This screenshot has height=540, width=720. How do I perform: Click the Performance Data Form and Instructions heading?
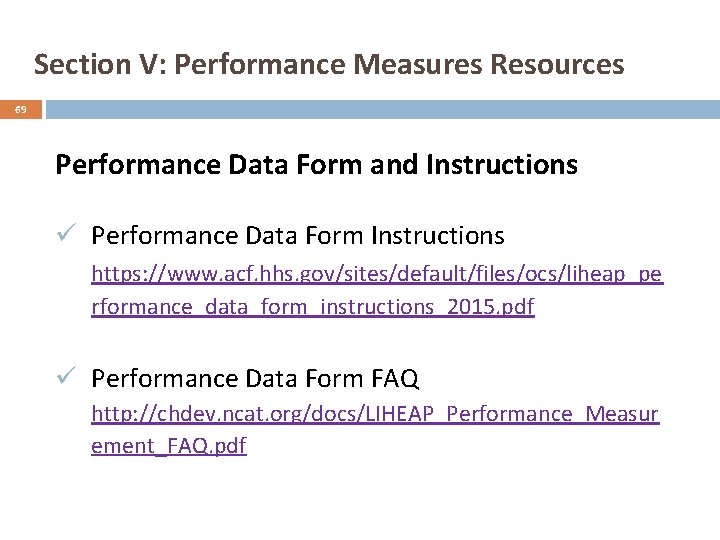tap(316, 164)
